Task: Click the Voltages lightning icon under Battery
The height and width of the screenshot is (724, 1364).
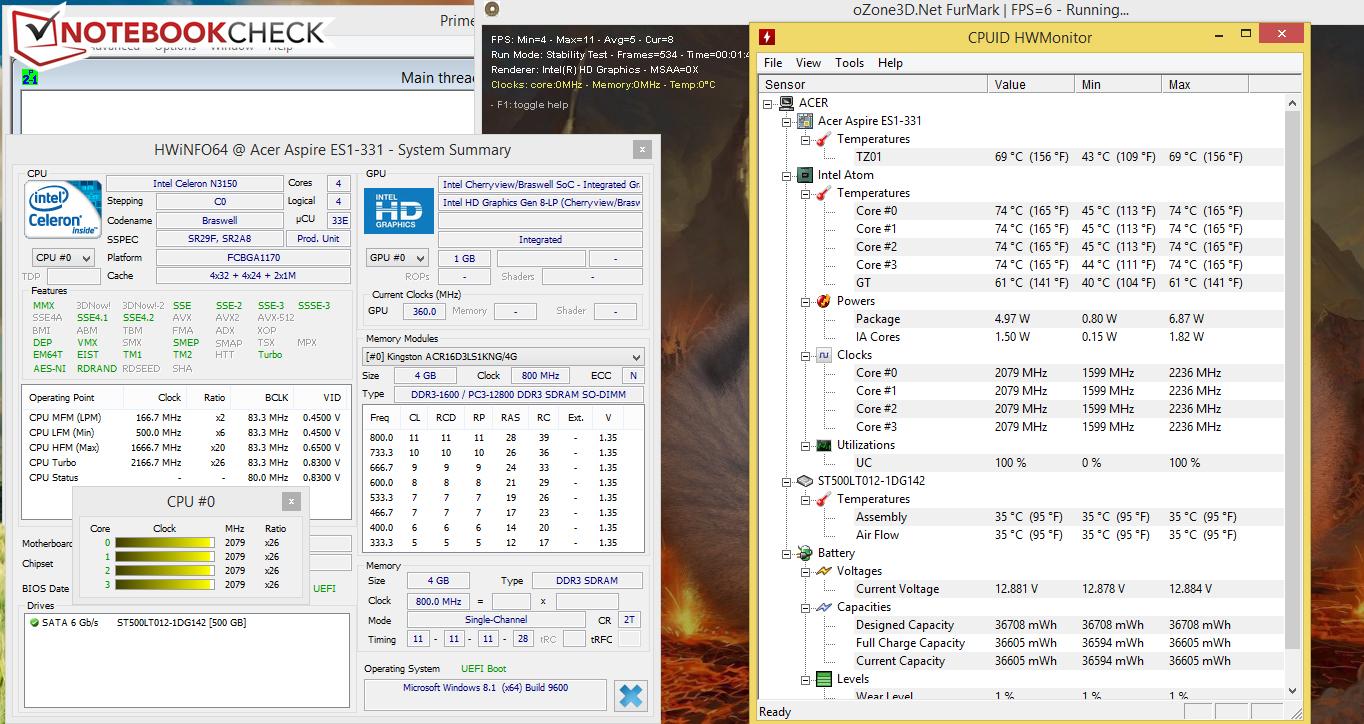Action: tap(824, 571)
